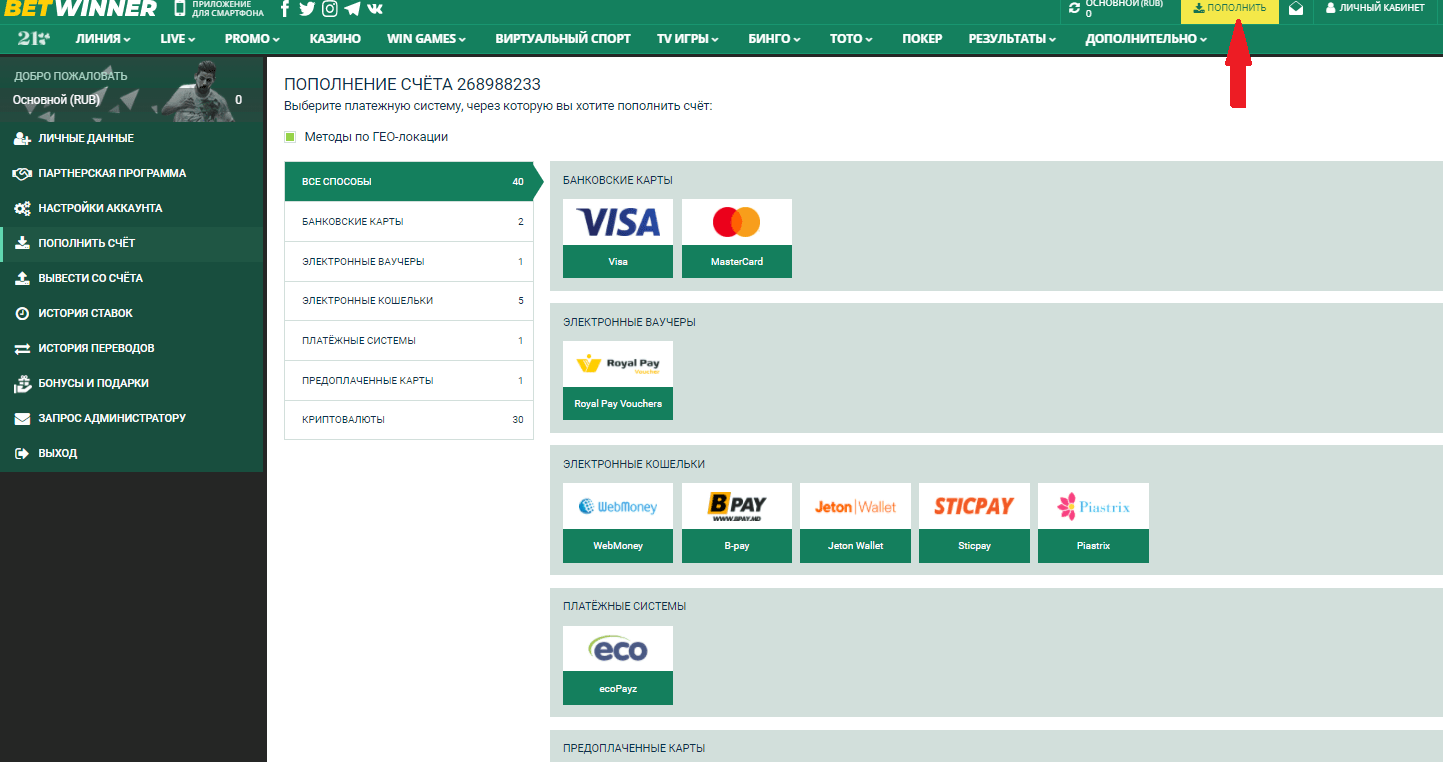Open ПОПОЛНИТЬ СЧЁТ in sidebar
Screen dimensions: 1443x762
pyautogui.click(x=131, y=244)
